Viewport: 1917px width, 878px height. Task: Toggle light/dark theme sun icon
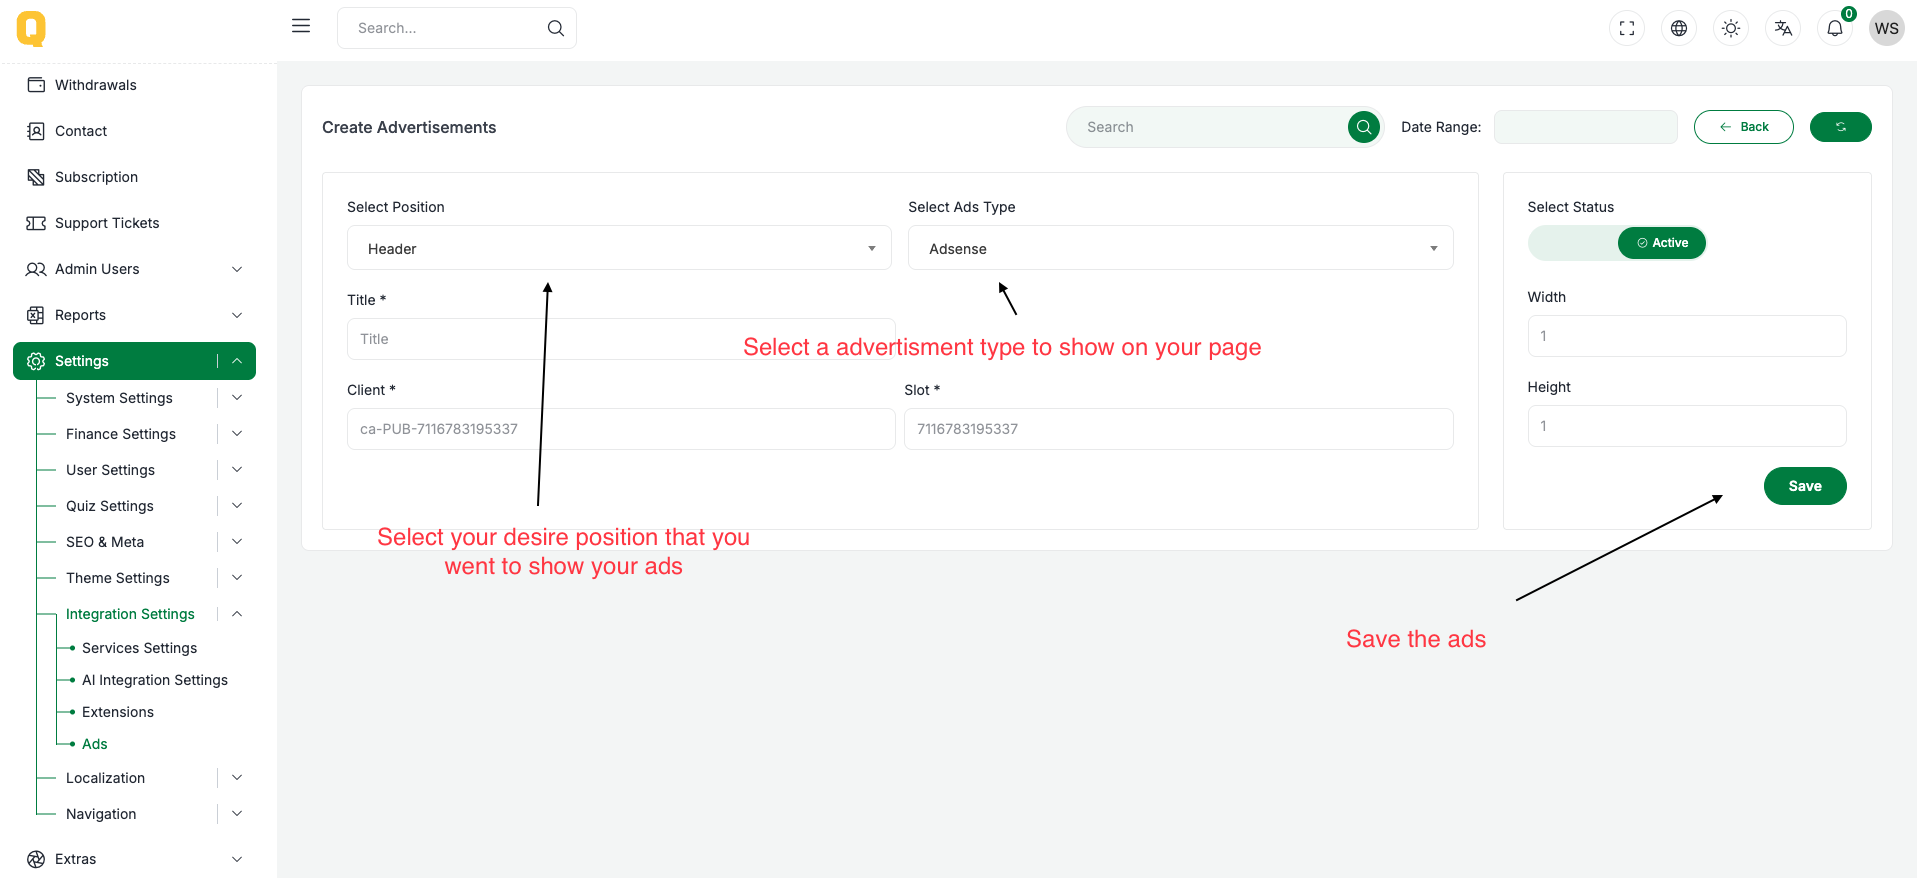[1731, 28]
